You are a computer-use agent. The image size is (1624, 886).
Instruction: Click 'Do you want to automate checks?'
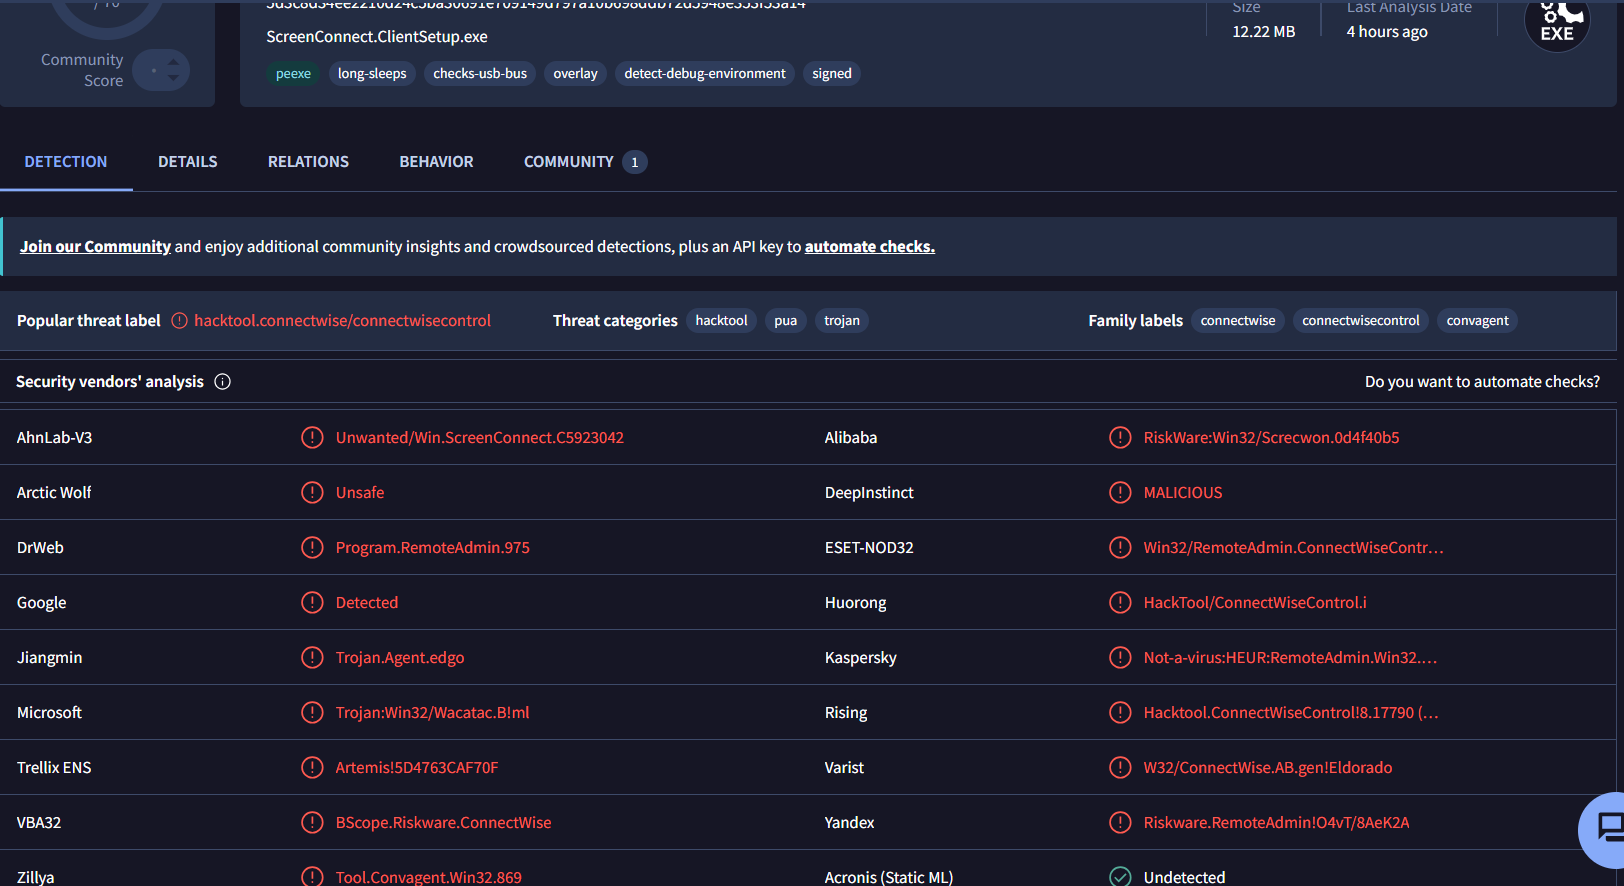coord(1482,382)
